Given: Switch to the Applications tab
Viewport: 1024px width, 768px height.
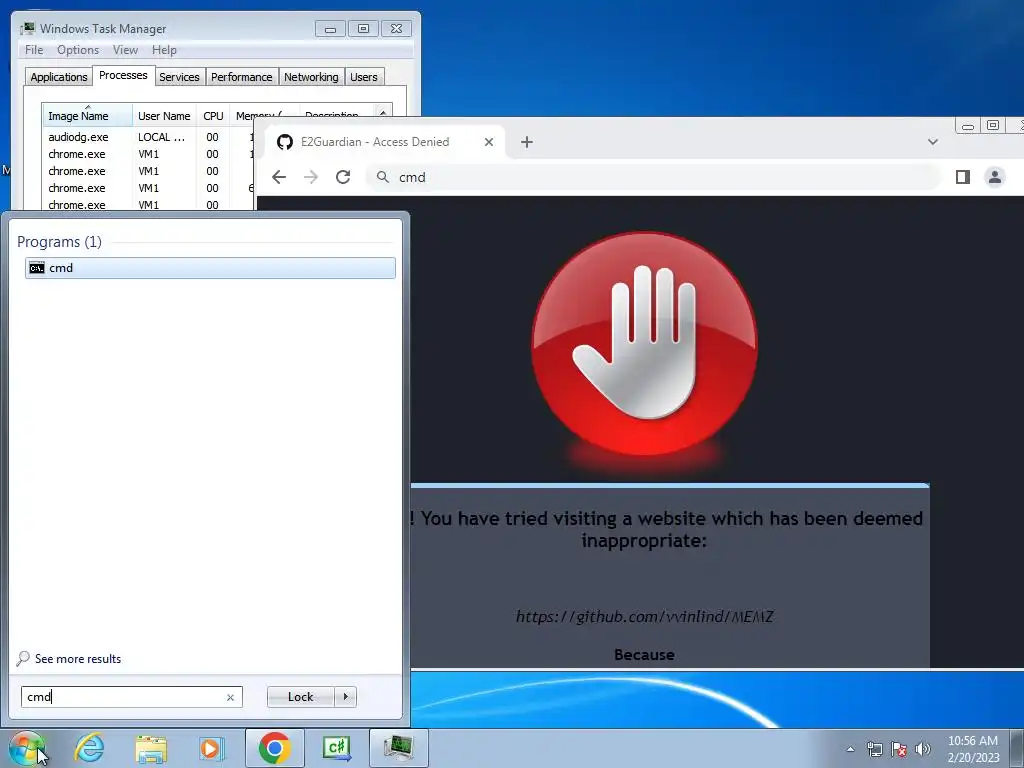Looking at the screenshot, I should [59, 77].
